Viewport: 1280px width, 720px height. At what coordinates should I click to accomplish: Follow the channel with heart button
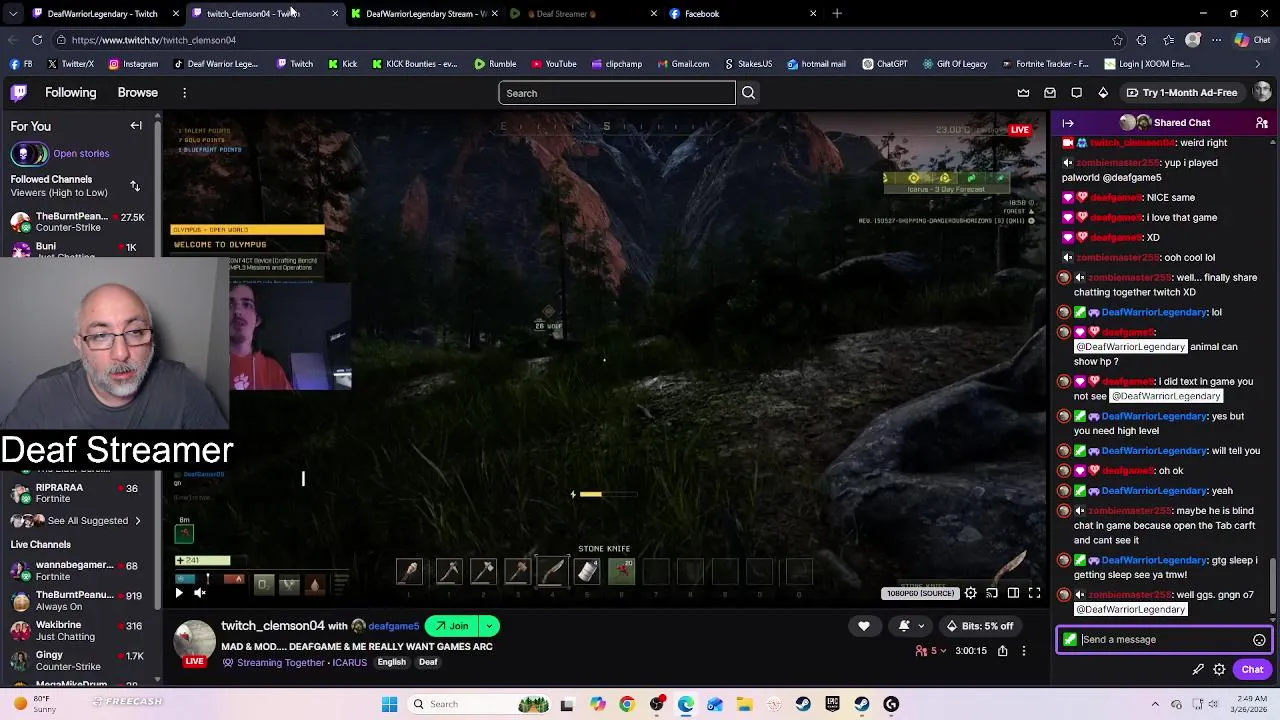[x=864, y=626]
